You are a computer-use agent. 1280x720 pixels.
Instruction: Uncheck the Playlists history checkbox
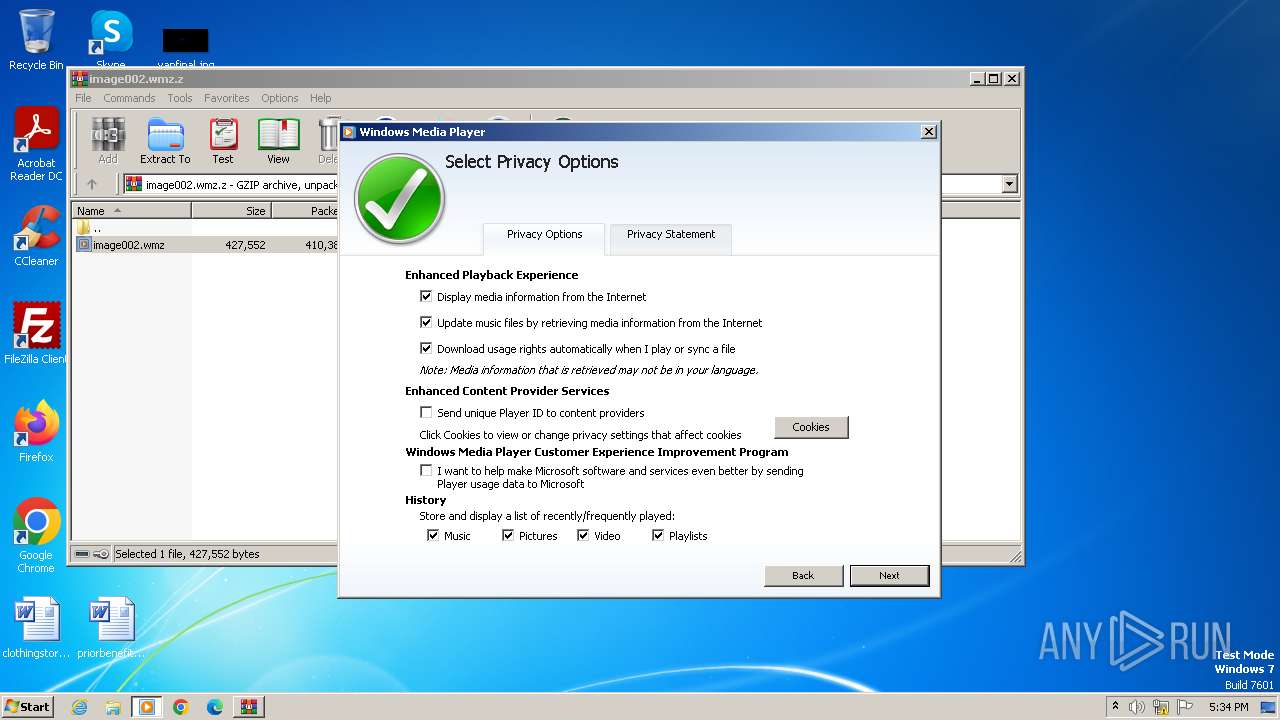658,536
